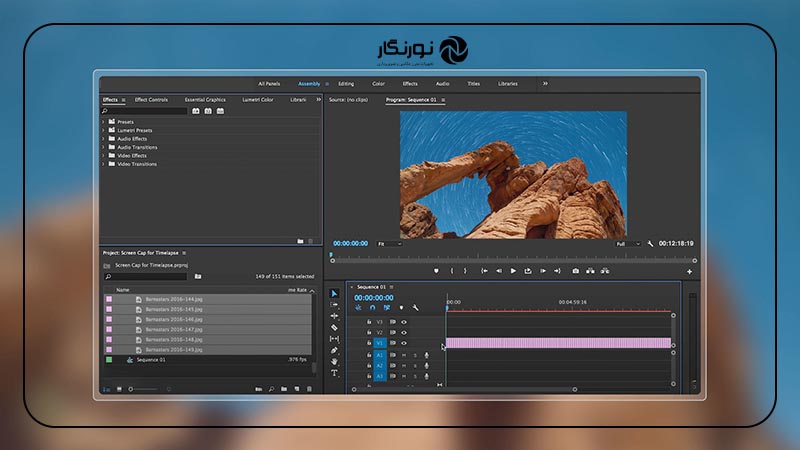
Task: Expand the Lumetri Presets folder
Action: coord(104,130)
